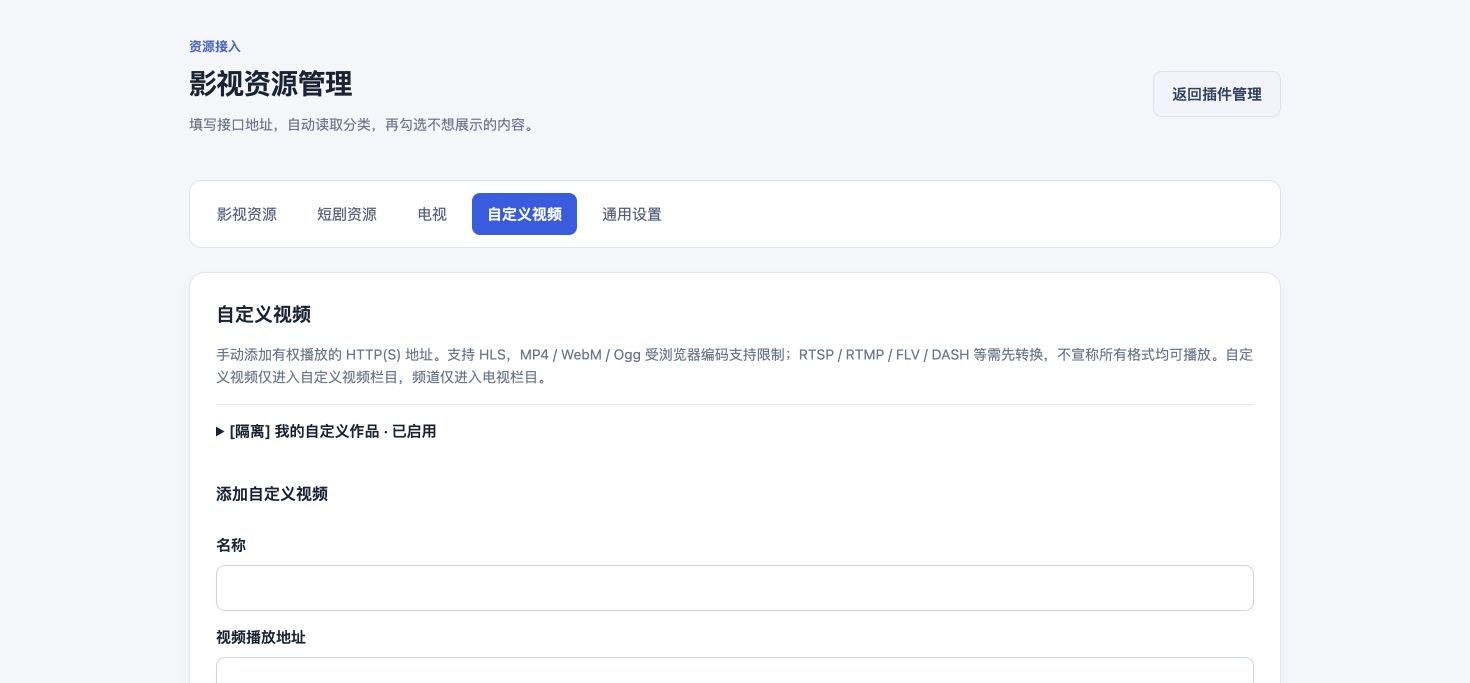Viewport: 1470px width, 683px height.
Task: Click the 资源接入 breadcrumb label
Action: 215,47
